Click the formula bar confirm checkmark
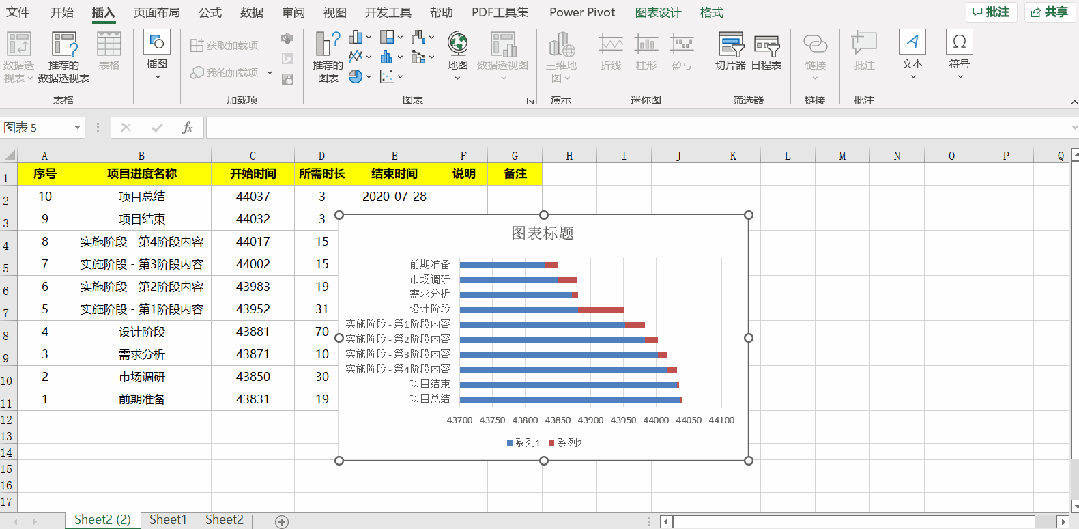1079x529 pixels. pos(157,128)
